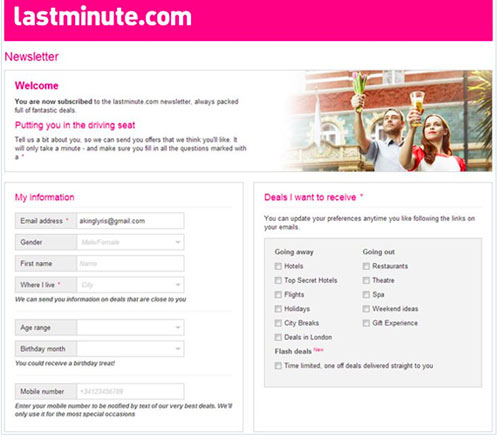The height and width of the screenshot is (441, 500).
Task: Tick the Flash deals time limited checkbox
Action: click(x=278, y=366)
